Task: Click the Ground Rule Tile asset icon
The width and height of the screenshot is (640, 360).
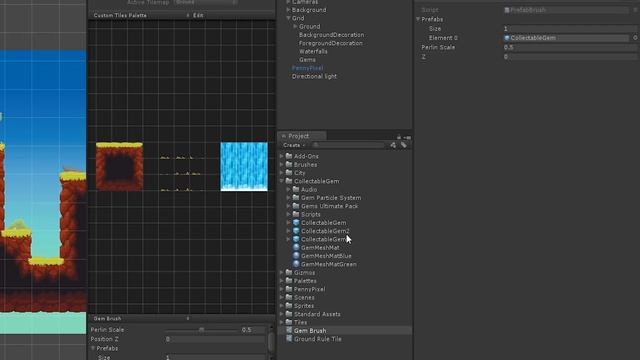Action: pos(289,339)
